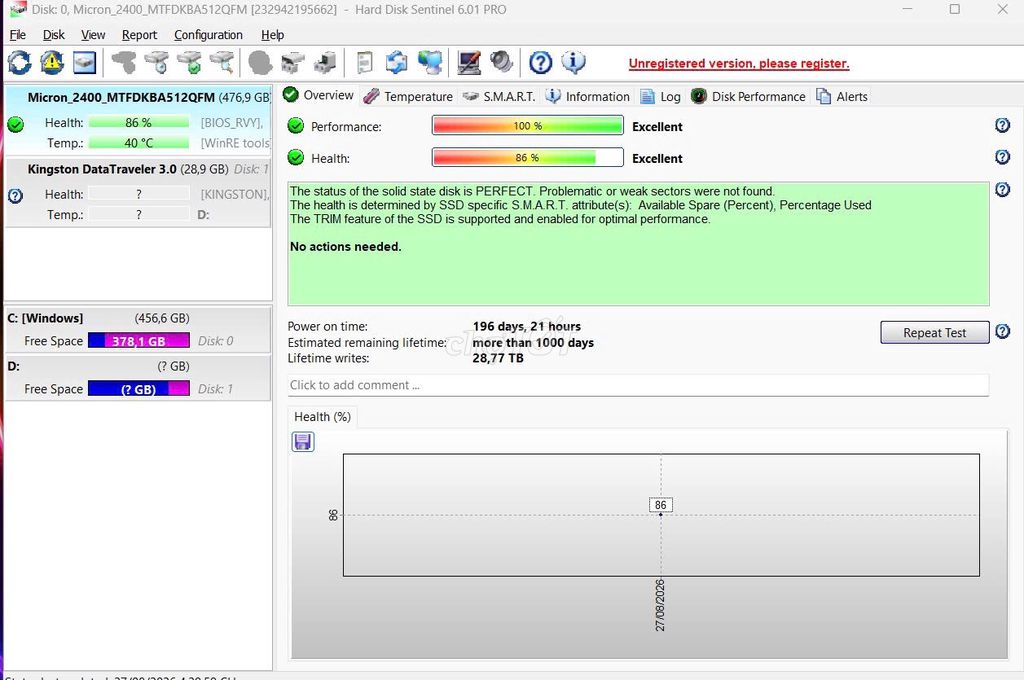Click the help icon beside green status box

pyautogui.click(x=1002, y=189)
